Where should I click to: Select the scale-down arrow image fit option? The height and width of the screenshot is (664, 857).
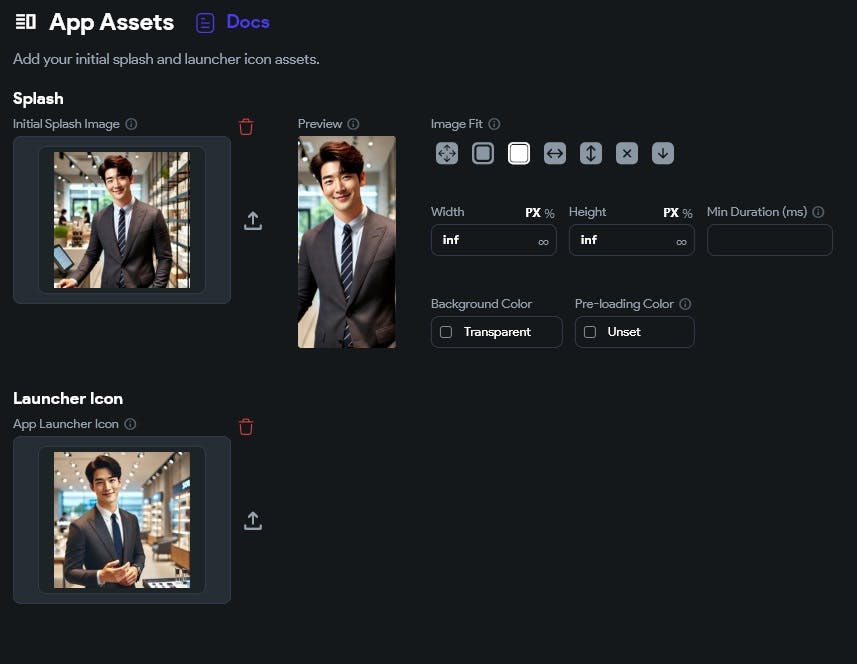663,154
